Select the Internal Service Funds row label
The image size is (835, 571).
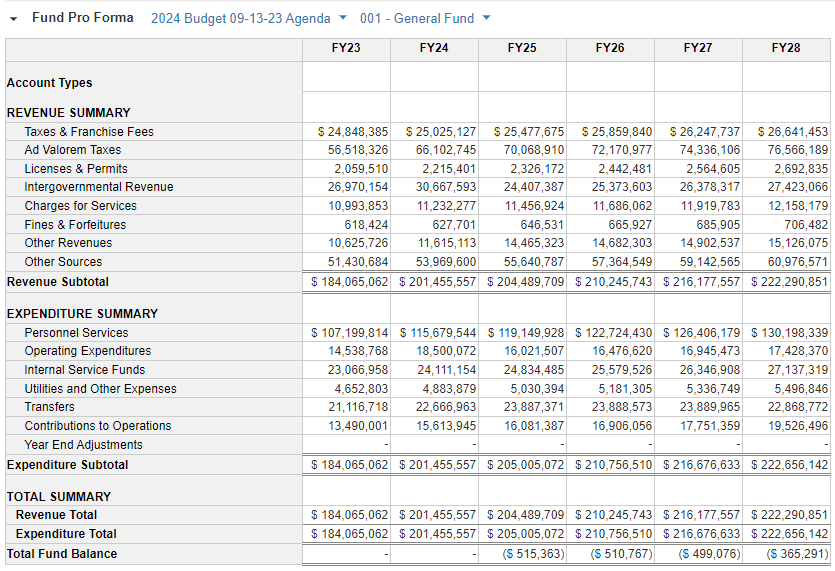pos(83,370)
